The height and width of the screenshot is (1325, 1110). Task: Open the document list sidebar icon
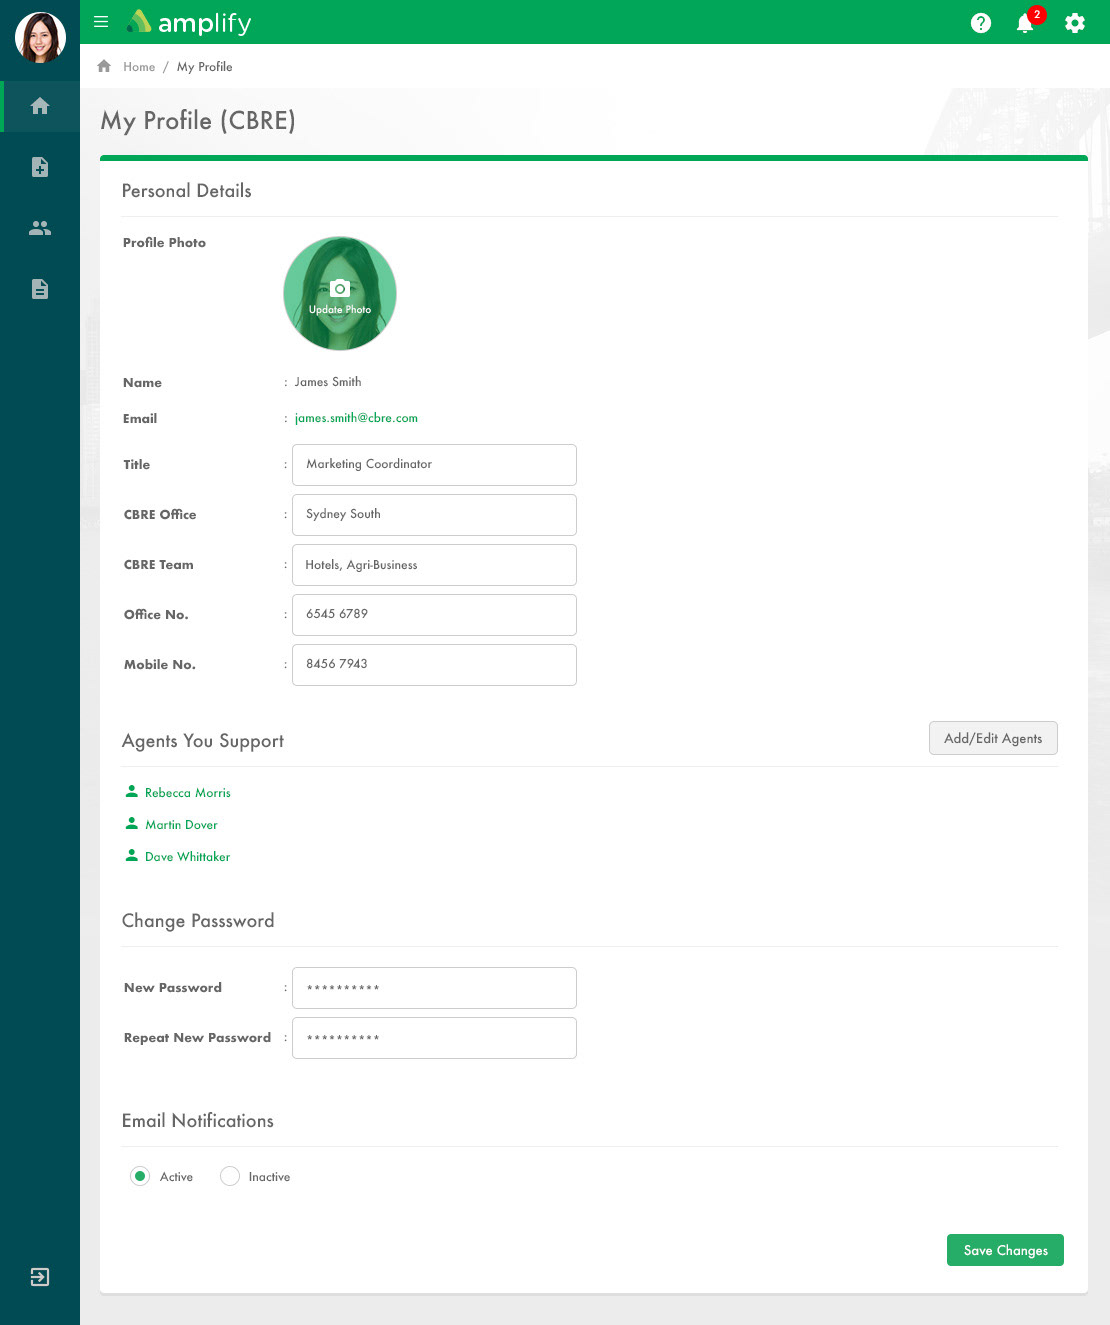[40, 289]
